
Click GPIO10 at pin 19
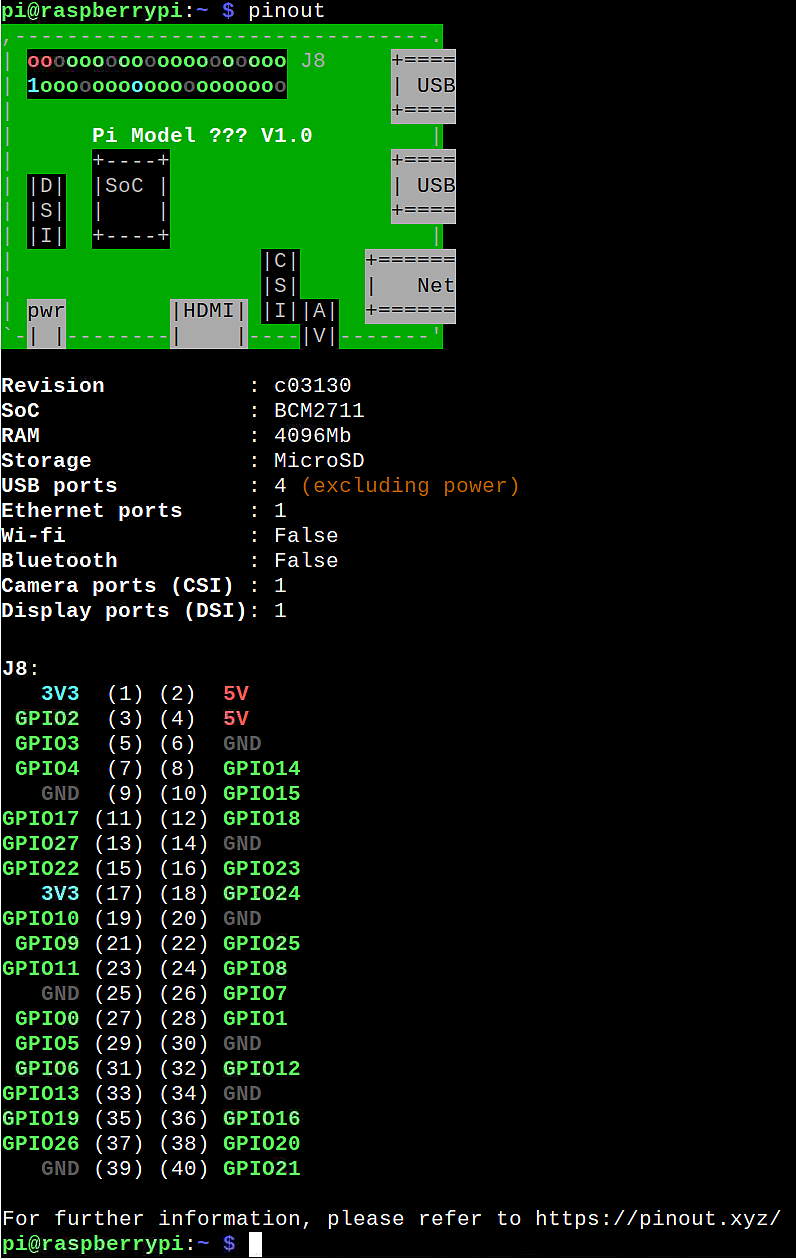pyautogui.click(x=40, y=918)
